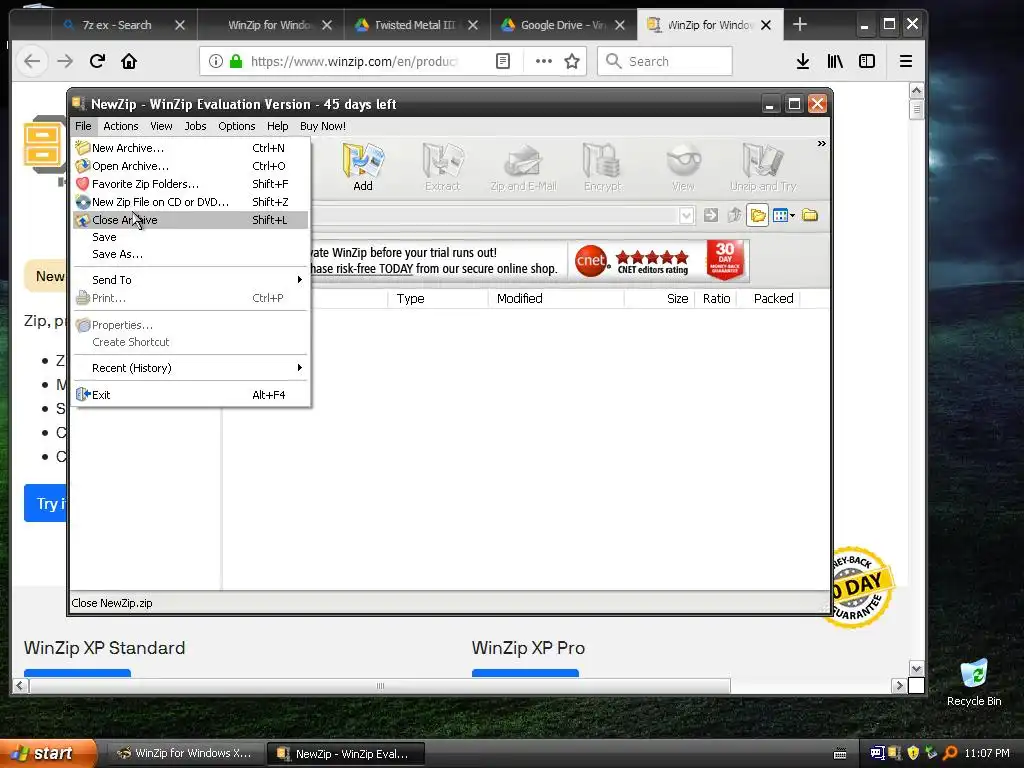Close the Google Drive browser tab
1024x768 pixels.
click(620, 25)
